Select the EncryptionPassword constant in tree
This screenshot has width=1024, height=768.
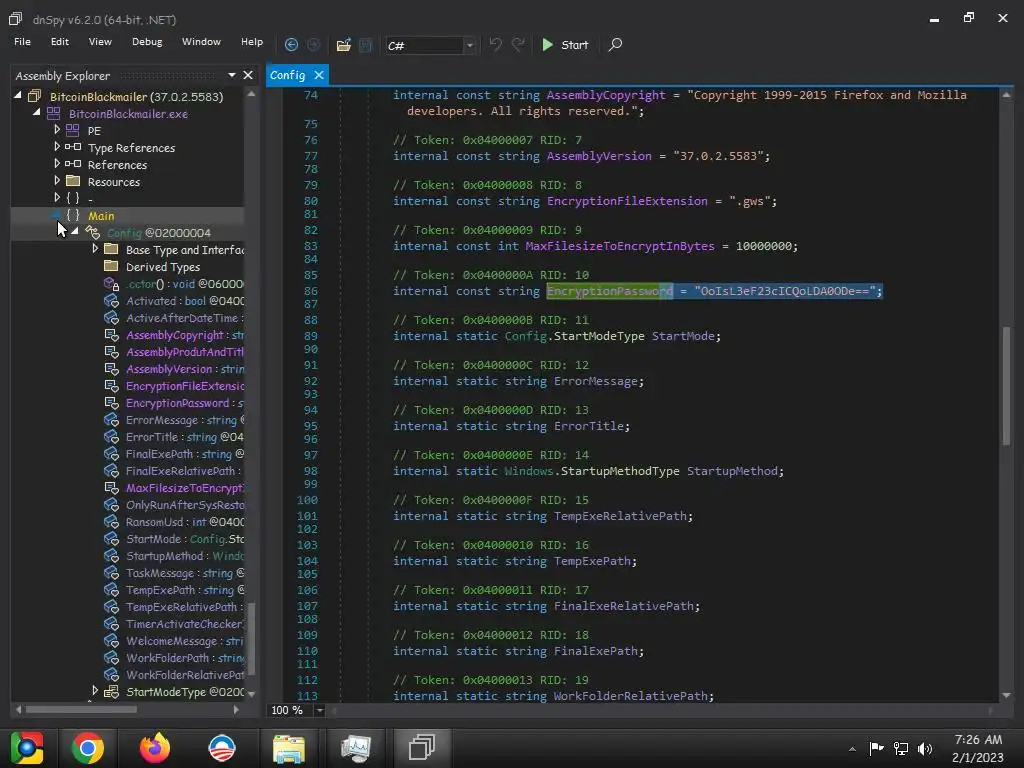coord(184,402)
